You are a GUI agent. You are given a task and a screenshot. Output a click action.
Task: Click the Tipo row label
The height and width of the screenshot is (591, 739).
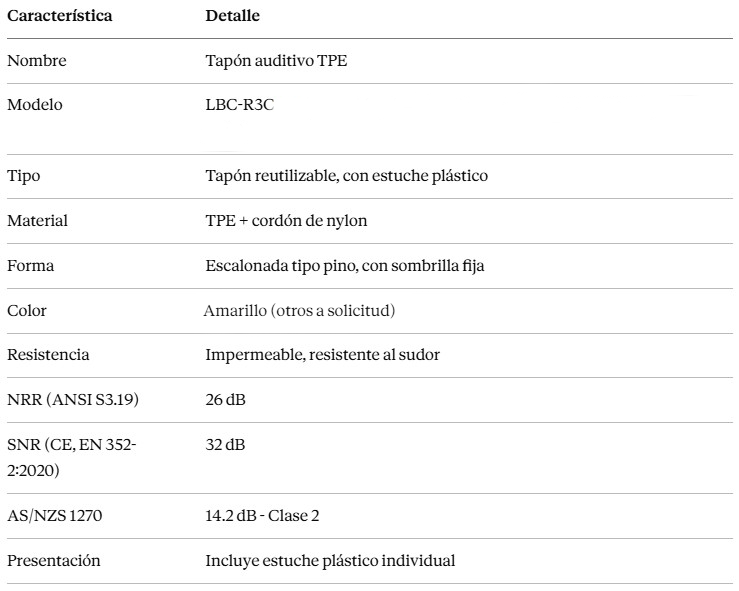tap(24, 176)
